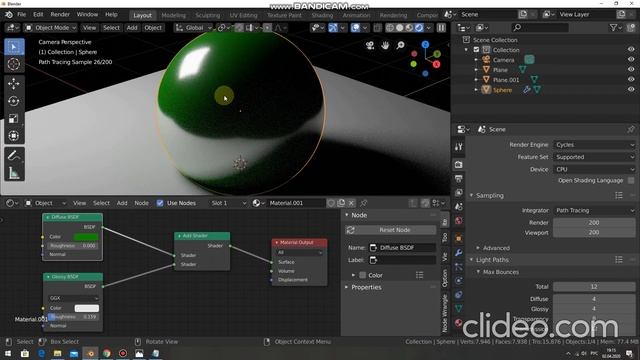This screenshot has height=360, width=640.
Task: Click the zoom view magnifier icon
Action: click(x=400, y=45)
